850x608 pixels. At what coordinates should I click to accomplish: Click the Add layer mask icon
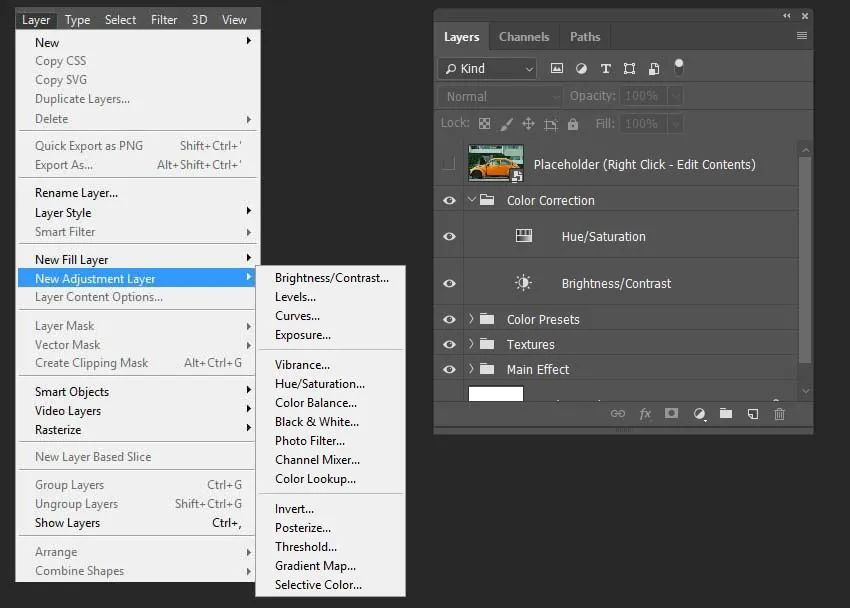(x=672, y=413)
